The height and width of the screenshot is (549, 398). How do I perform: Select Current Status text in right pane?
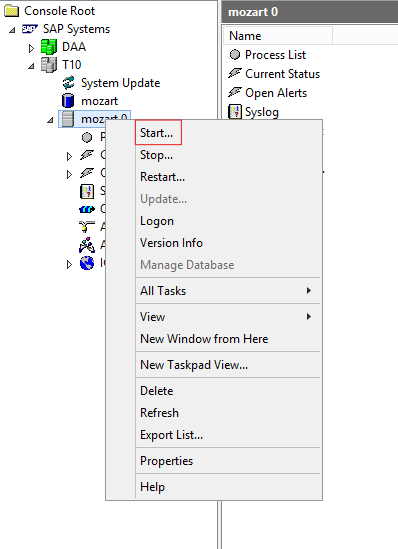(282, 74)
